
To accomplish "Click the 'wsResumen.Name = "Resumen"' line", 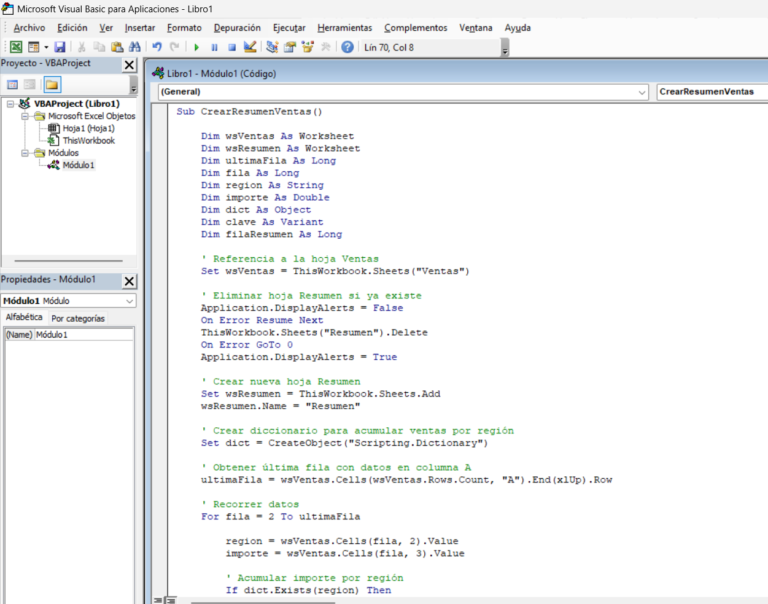I will [x=280, y=406].
